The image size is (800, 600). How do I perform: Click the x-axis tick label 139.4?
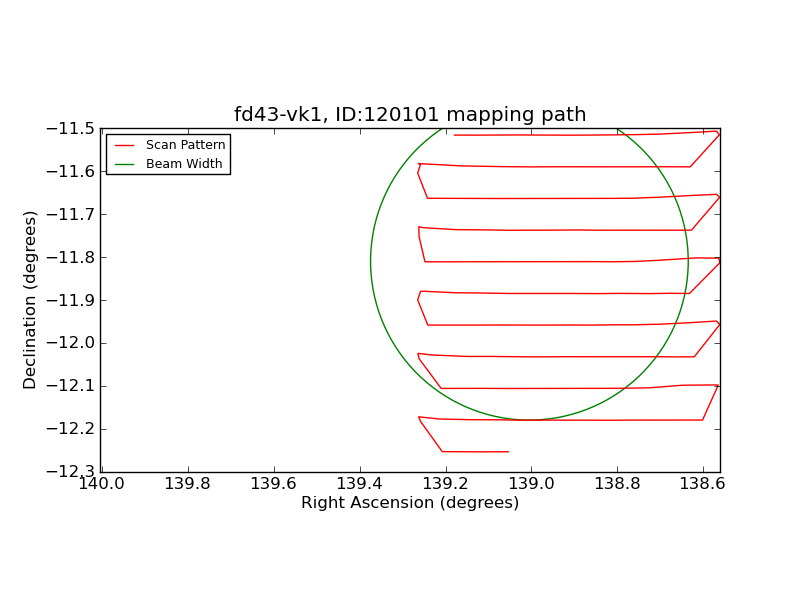[359, 483]
